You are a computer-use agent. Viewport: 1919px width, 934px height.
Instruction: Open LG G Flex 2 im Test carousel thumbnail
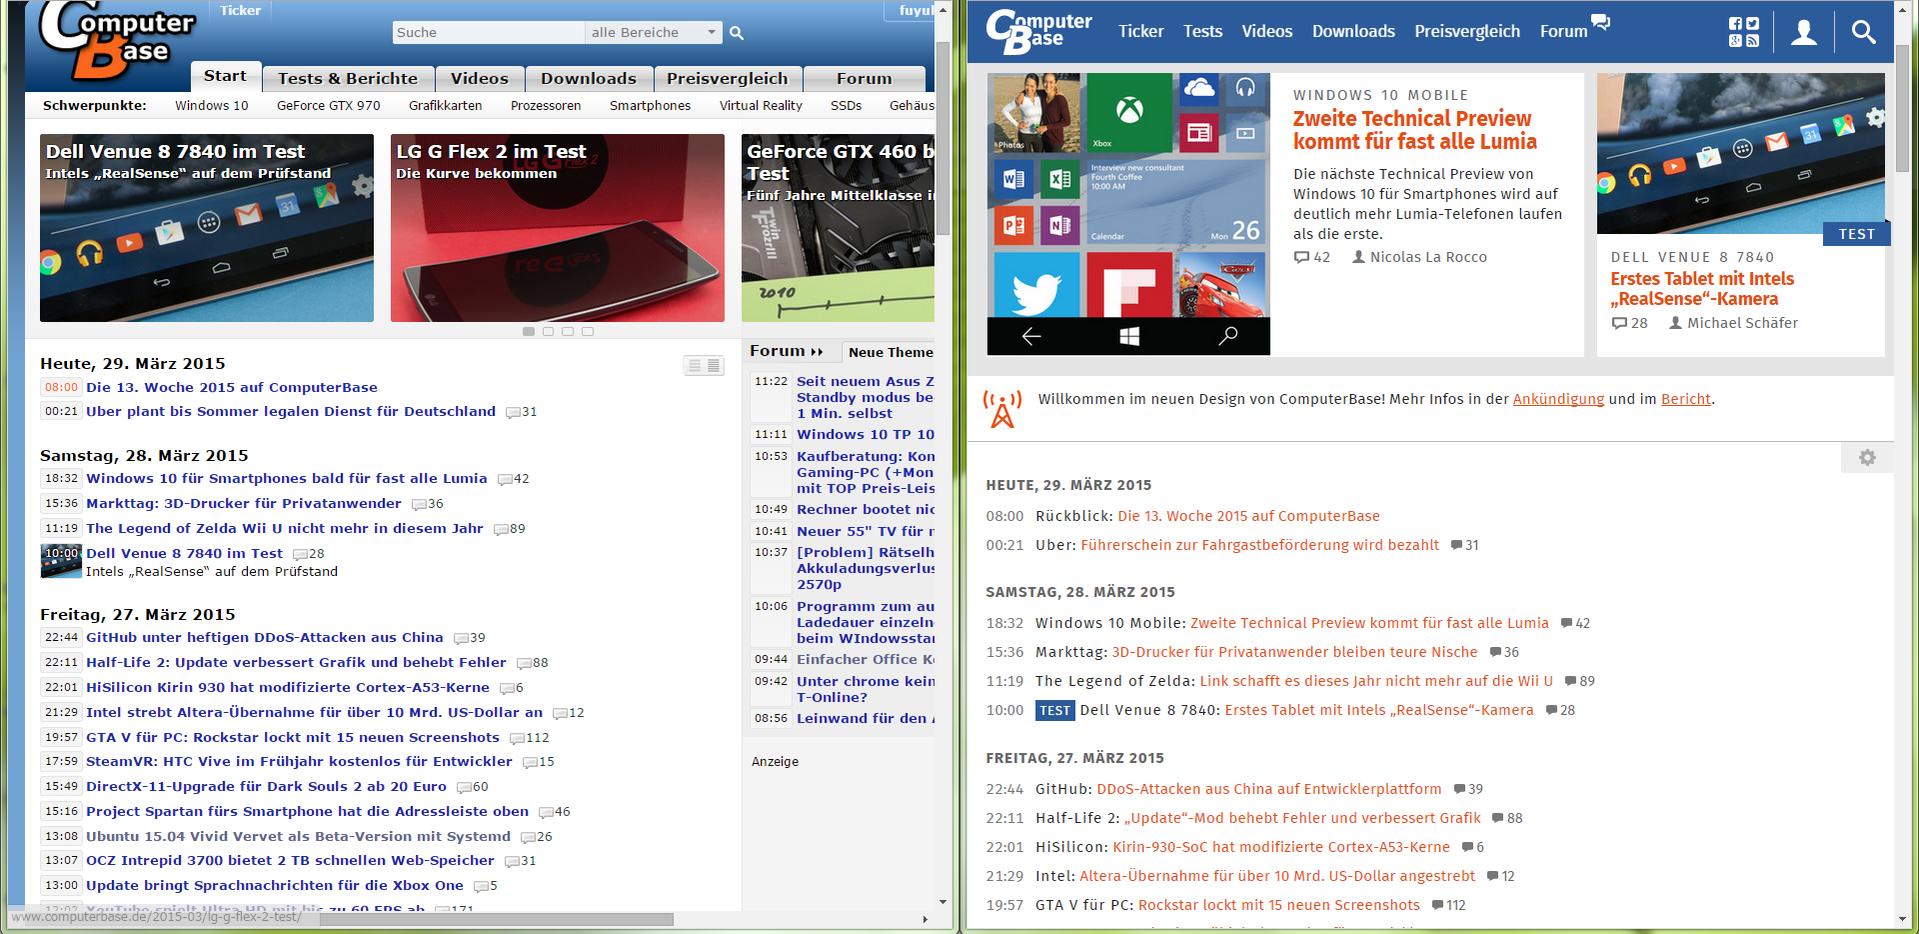pyautogui.click(x=557, y=228)
